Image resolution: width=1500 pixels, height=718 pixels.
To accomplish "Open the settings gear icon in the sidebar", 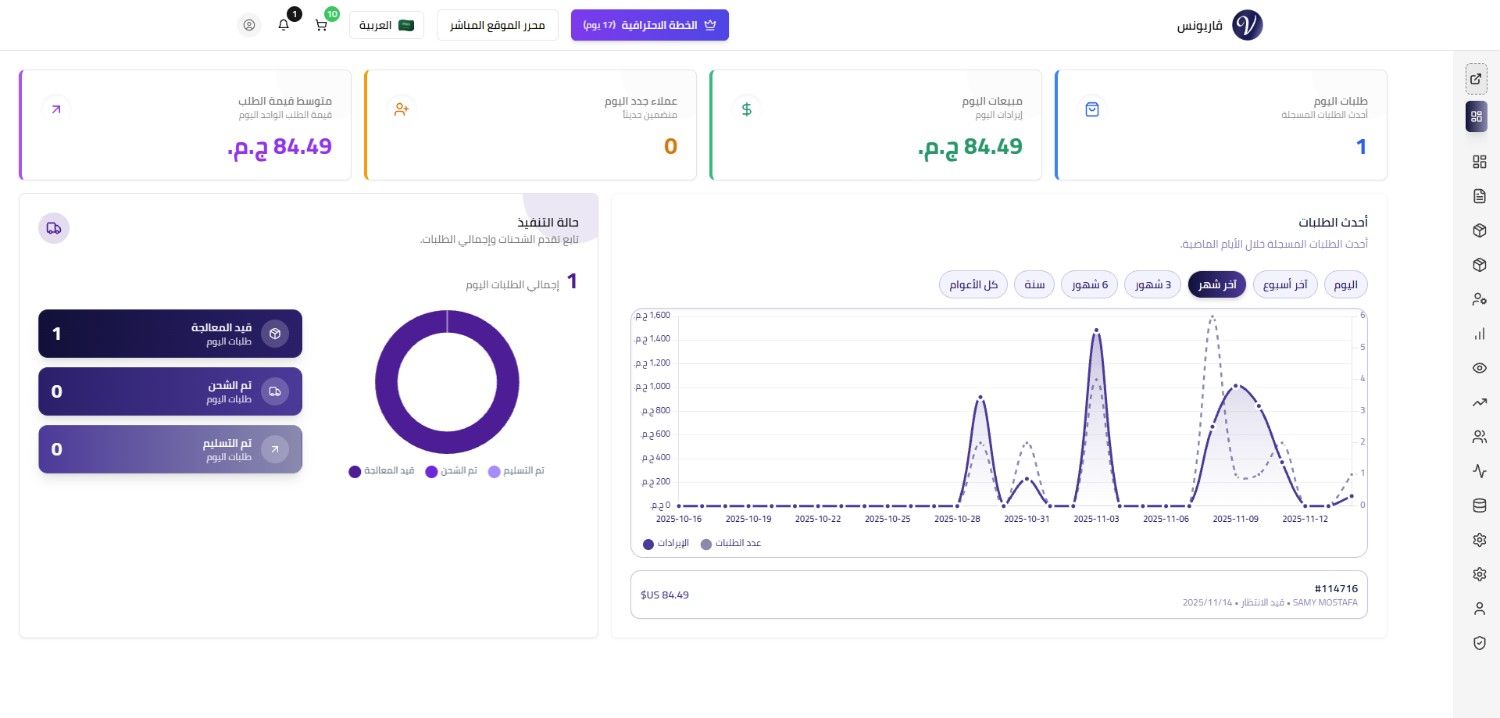I will (x=1478, y=539).
